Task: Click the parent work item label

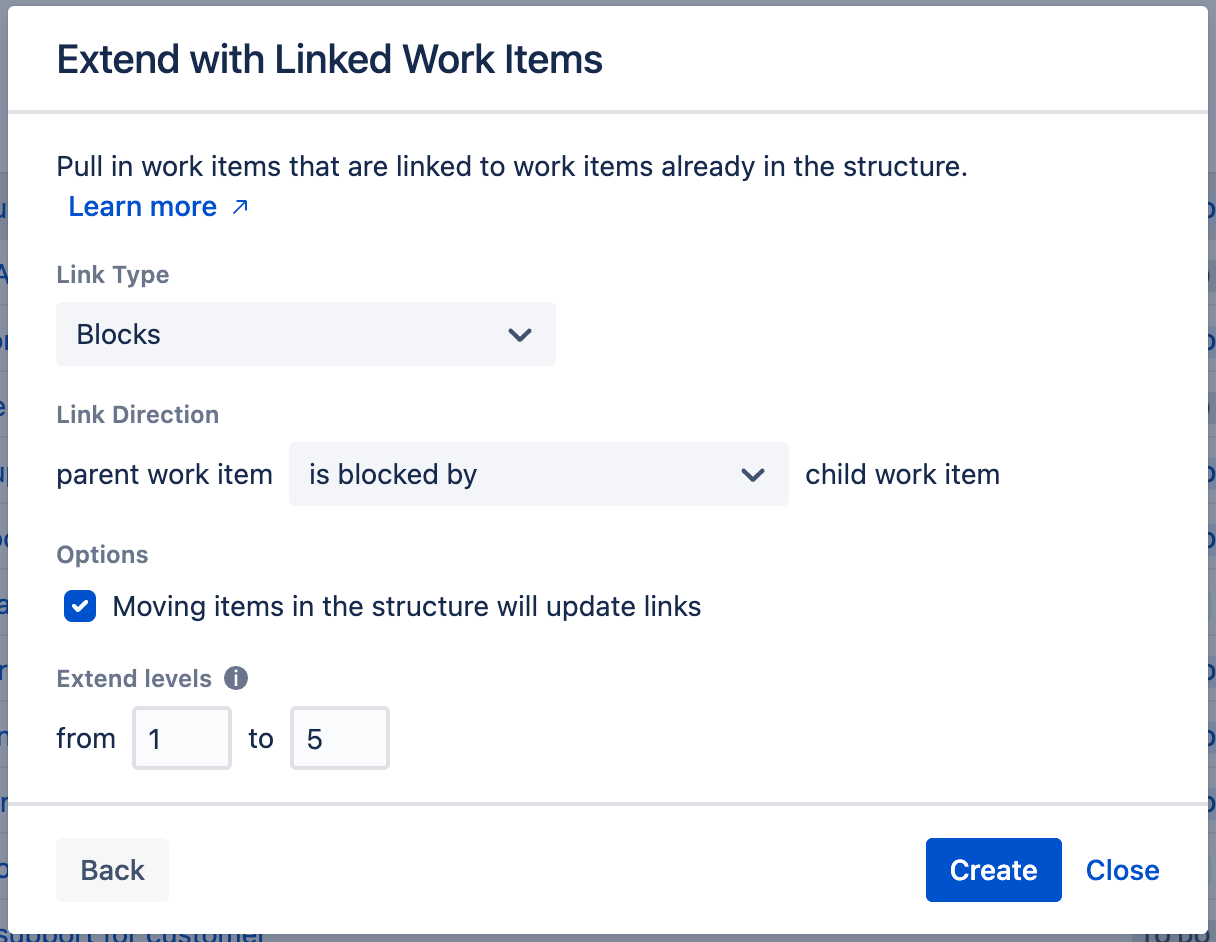Action: click(x=164, y=474)
